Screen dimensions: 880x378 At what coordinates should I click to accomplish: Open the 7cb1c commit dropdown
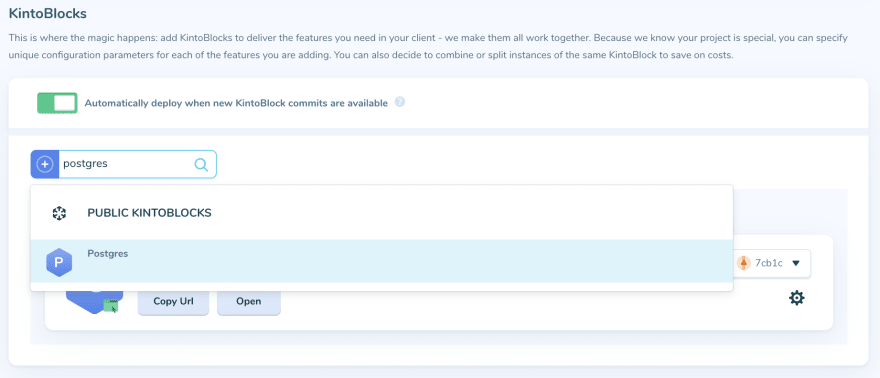pyautogui.click(x=772, y=263)
